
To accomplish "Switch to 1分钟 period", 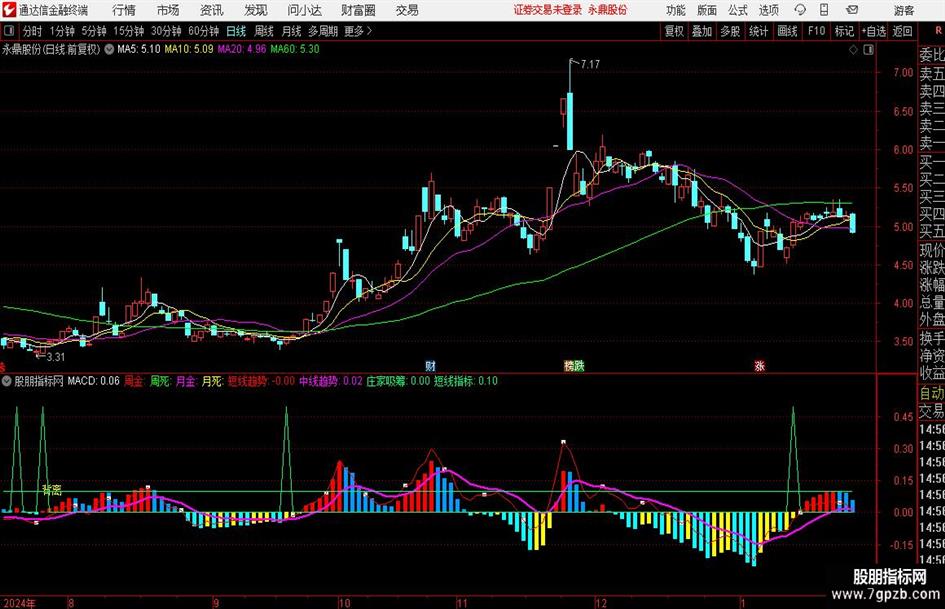I will point(62,31).
